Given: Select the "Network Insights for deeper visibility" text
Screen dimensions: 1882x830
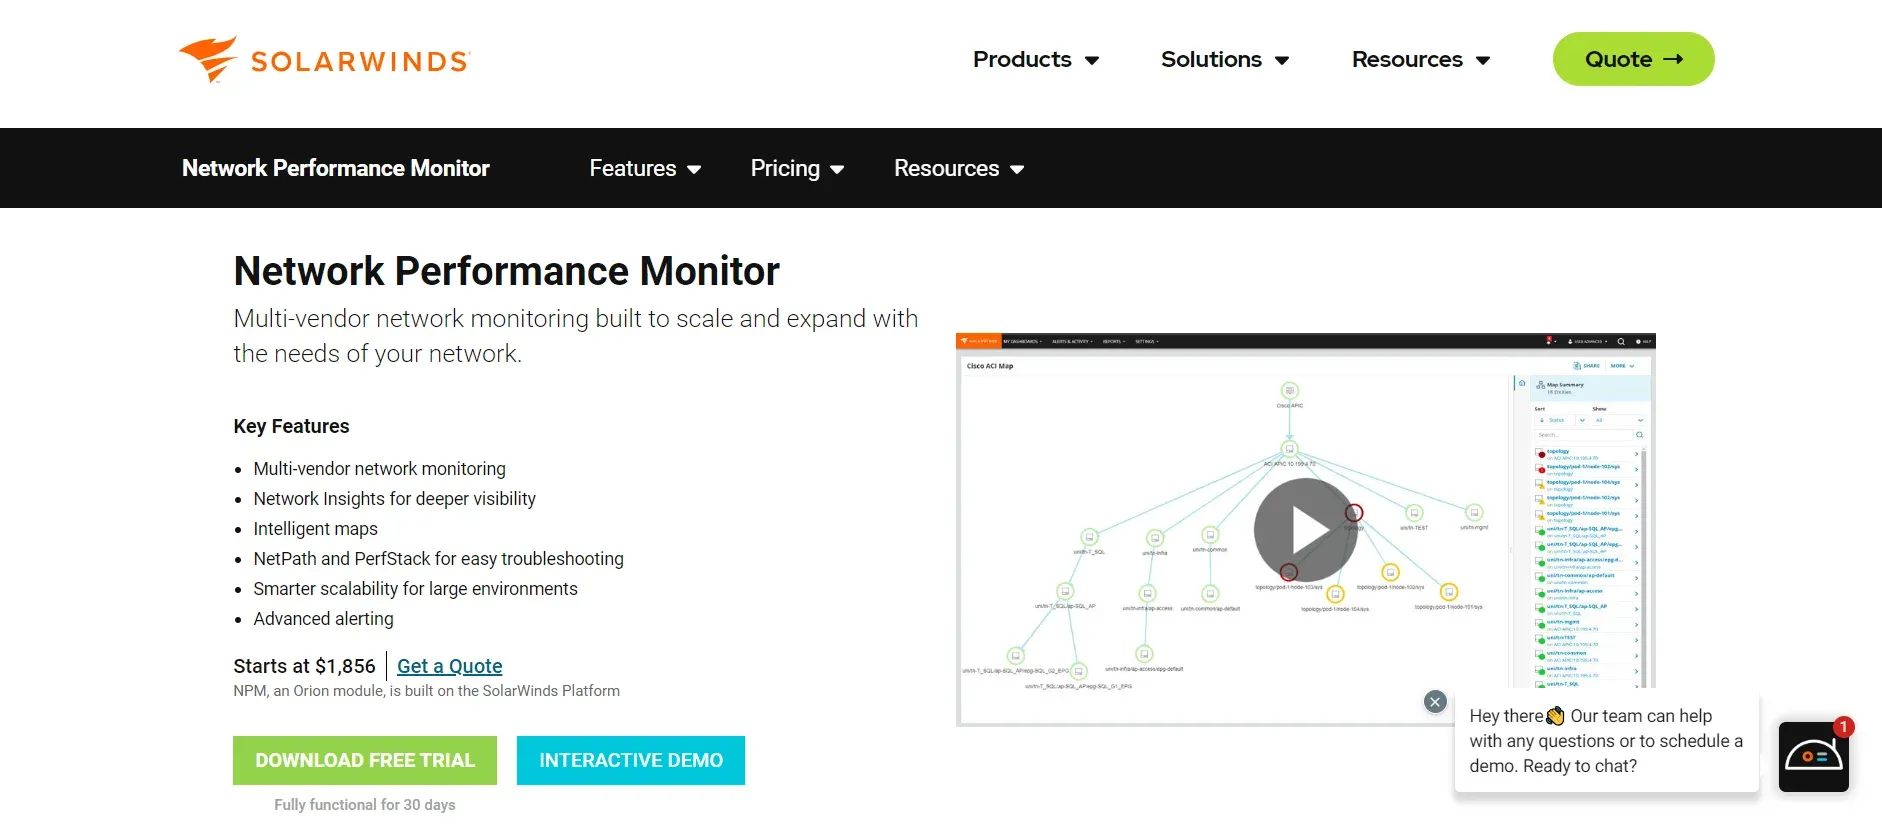Looking at the screenshot, I should pos(394,499).
